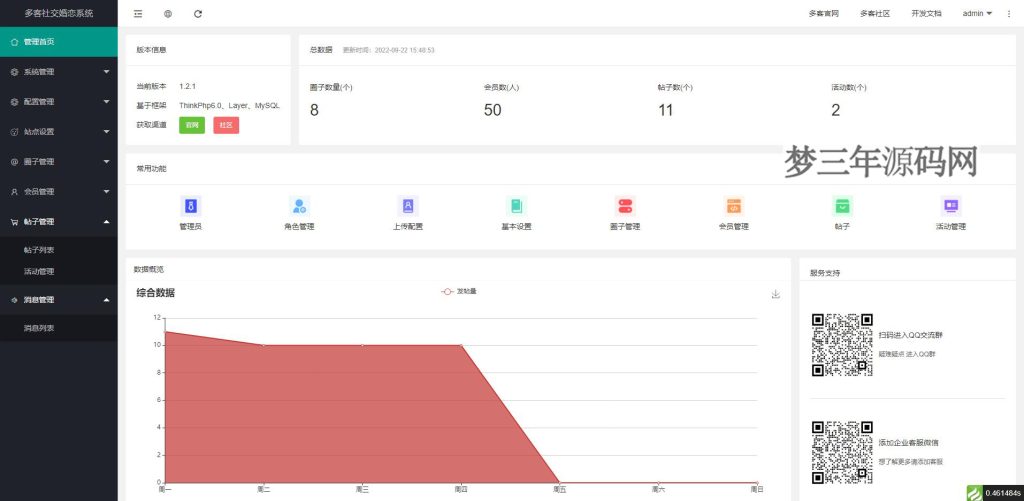This screenshot has height=501, width=1024.
Task: Click the 会员管理 person icon in sidebar
Action: [14, 192]
